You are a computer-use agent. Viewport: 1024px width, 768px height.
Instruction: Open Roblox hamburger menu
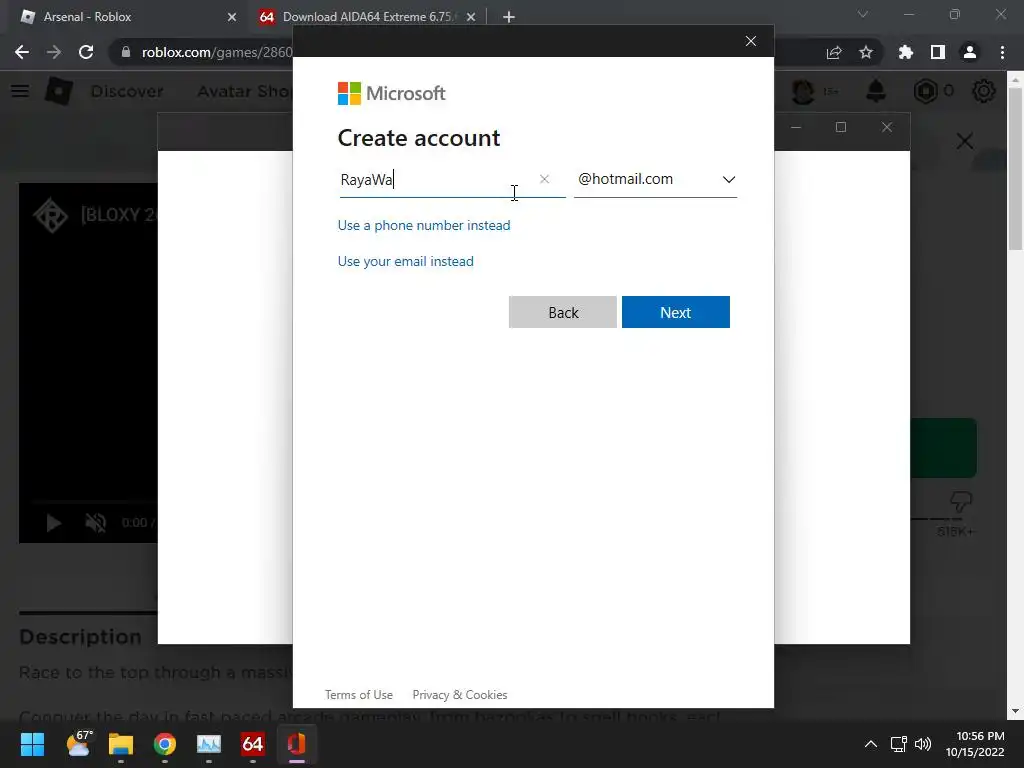click(x=20, y=91)
